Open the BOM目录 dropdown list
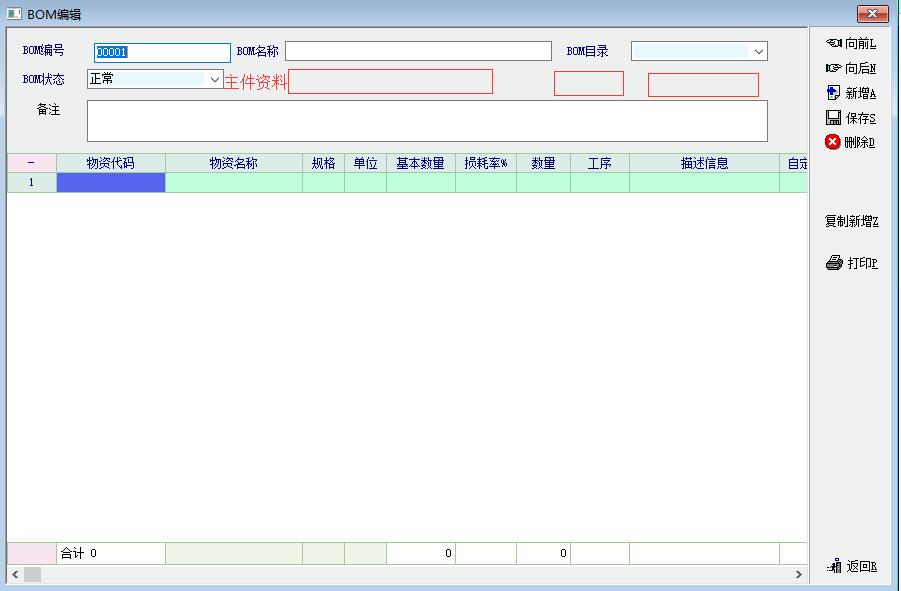 (759, 52)
